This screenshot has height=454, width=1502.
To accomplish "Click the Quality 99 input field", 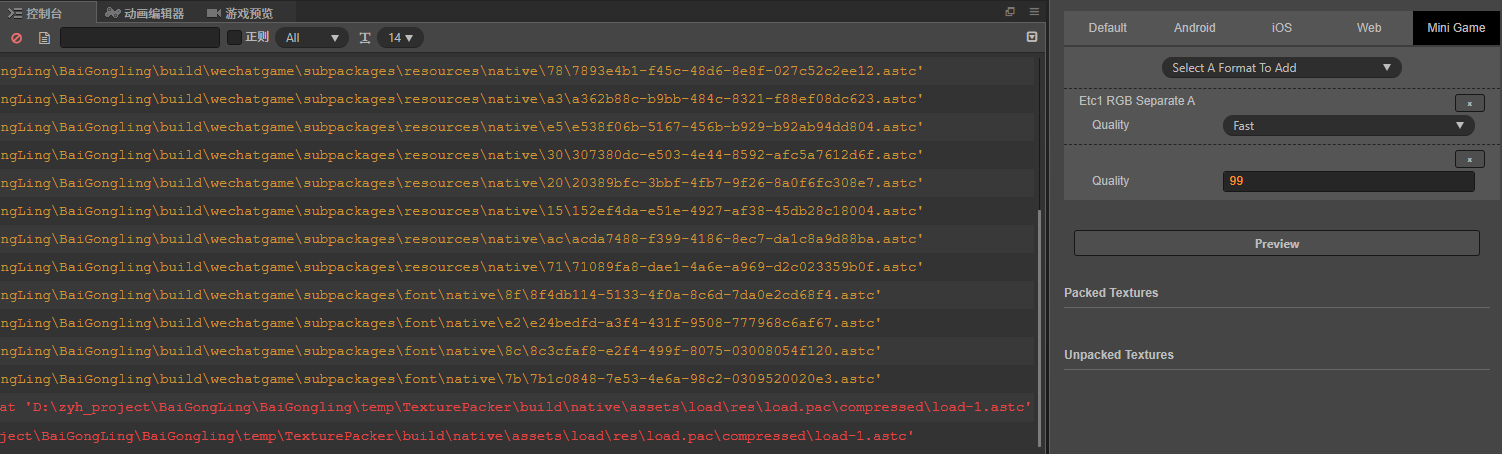I will pyautogui.click(x=1348, y=181).
